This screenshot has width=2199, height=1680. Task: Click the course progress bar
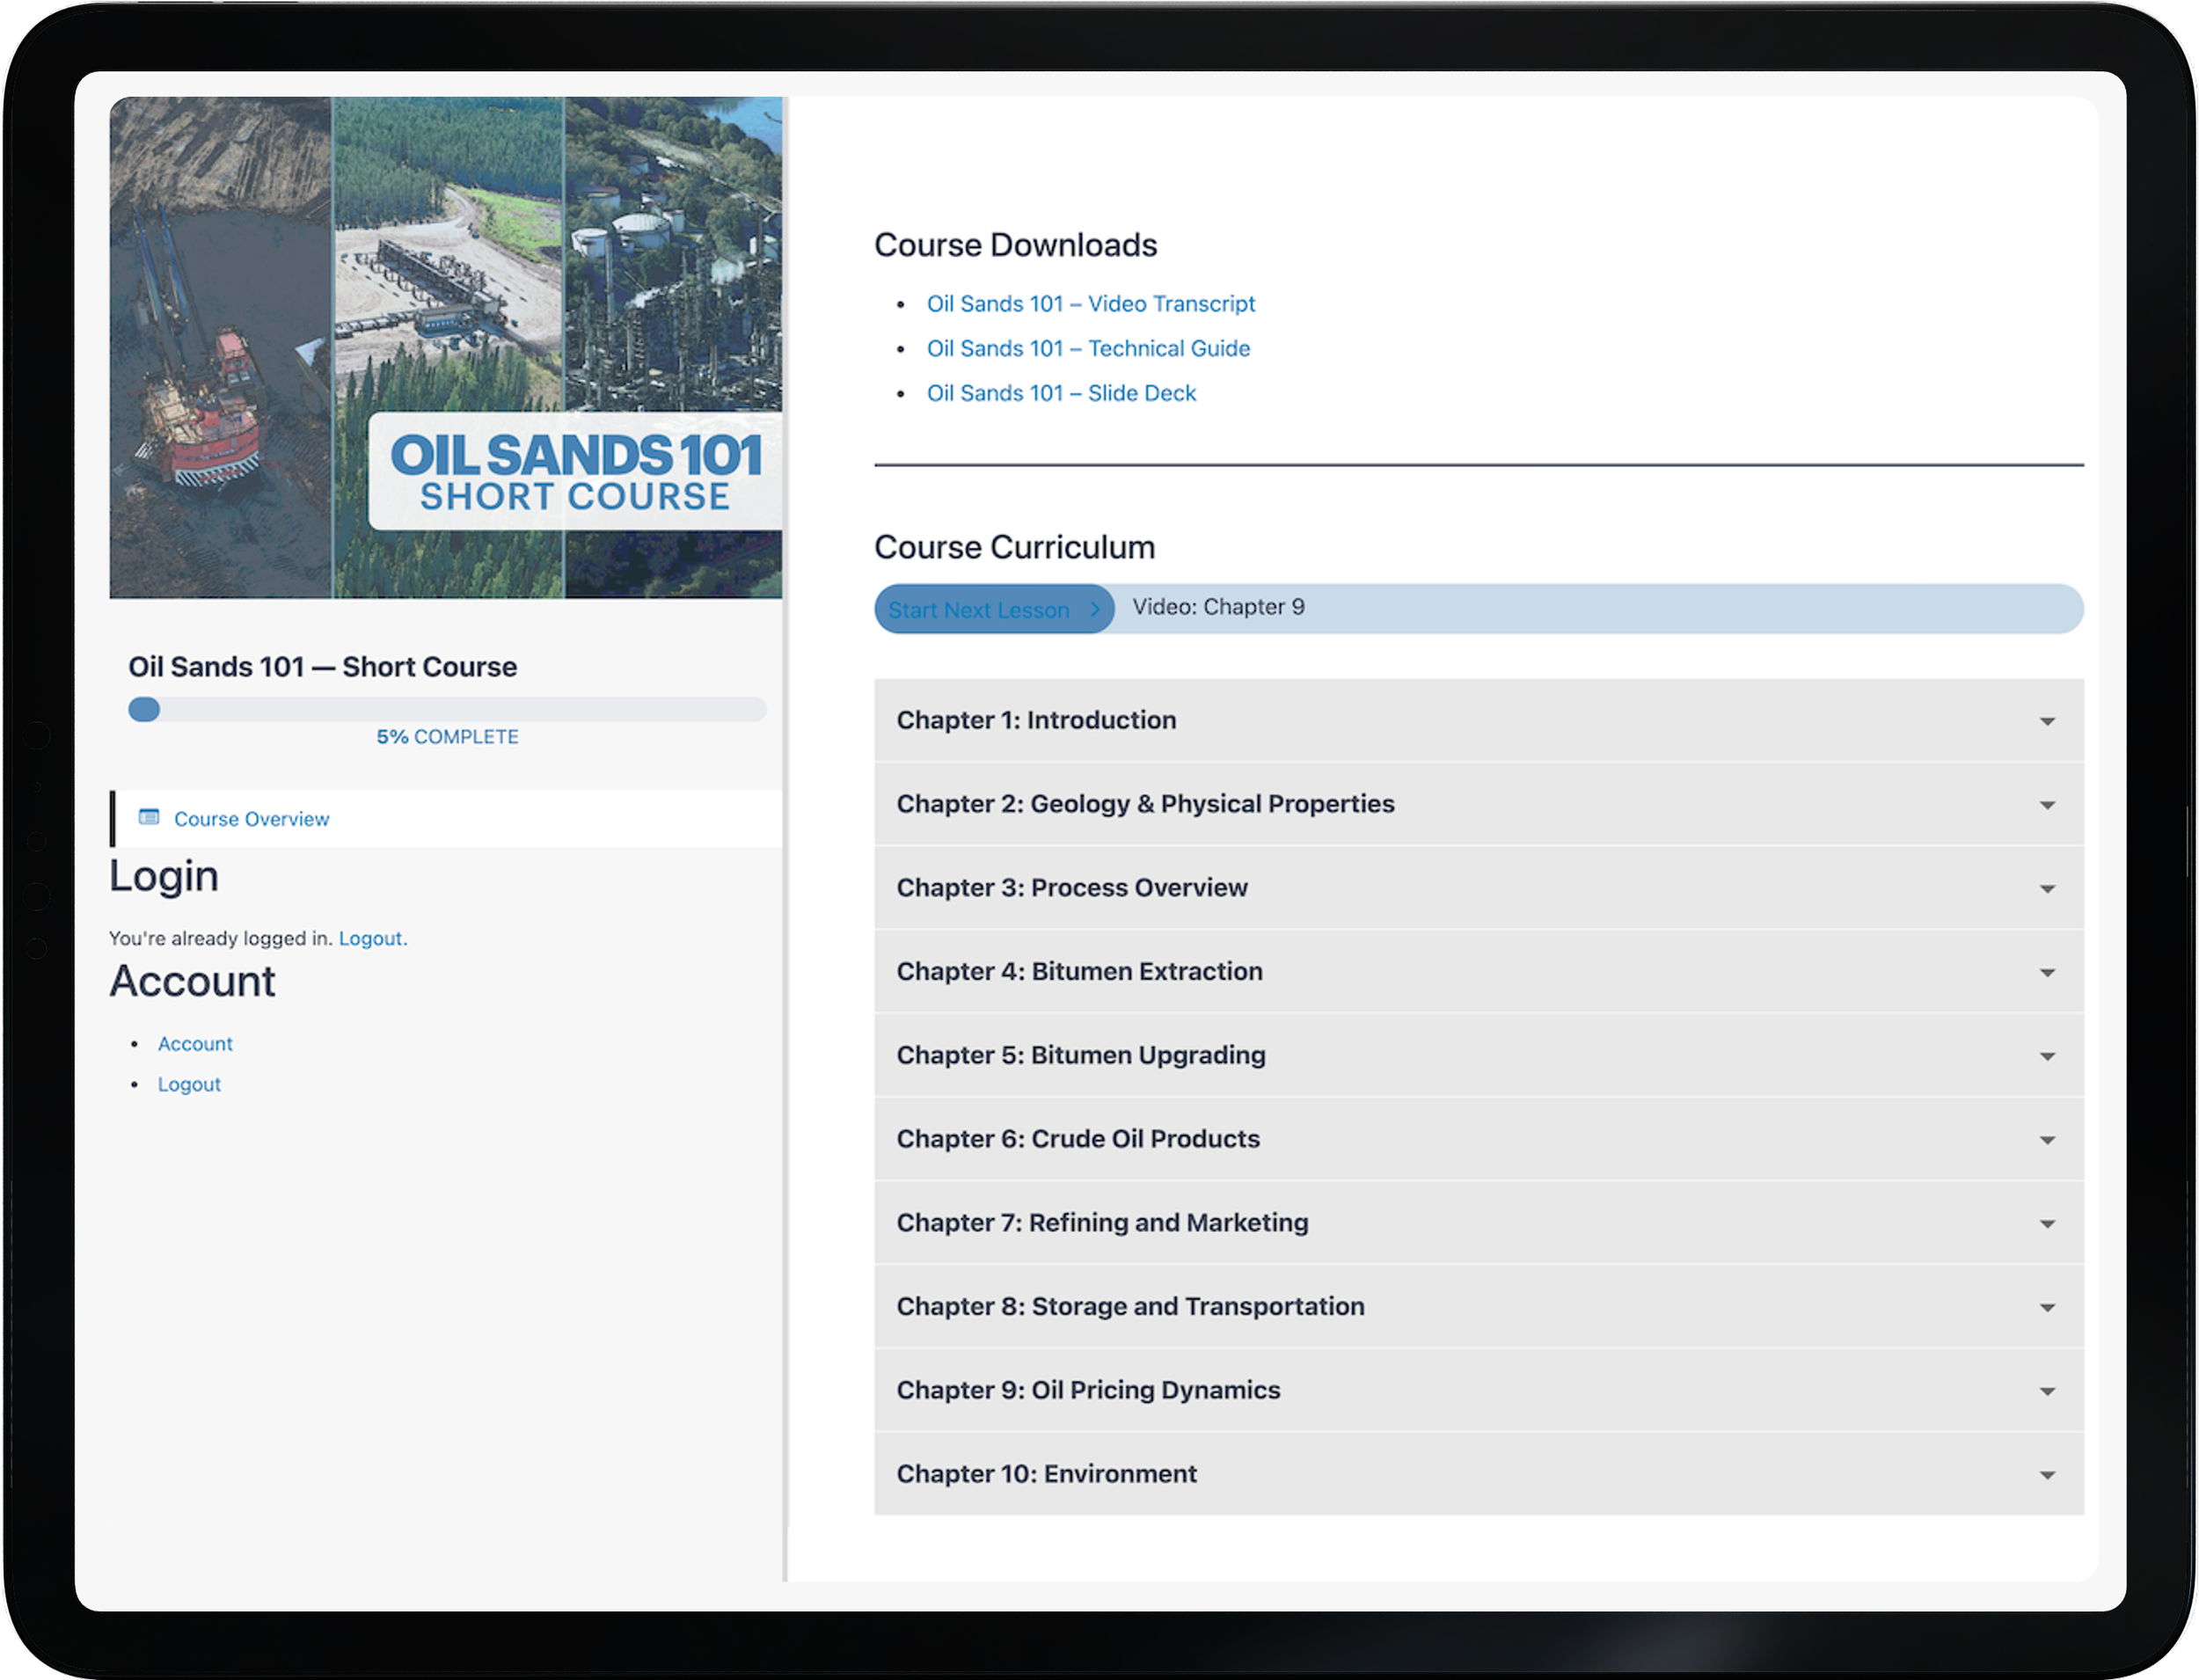447,710
